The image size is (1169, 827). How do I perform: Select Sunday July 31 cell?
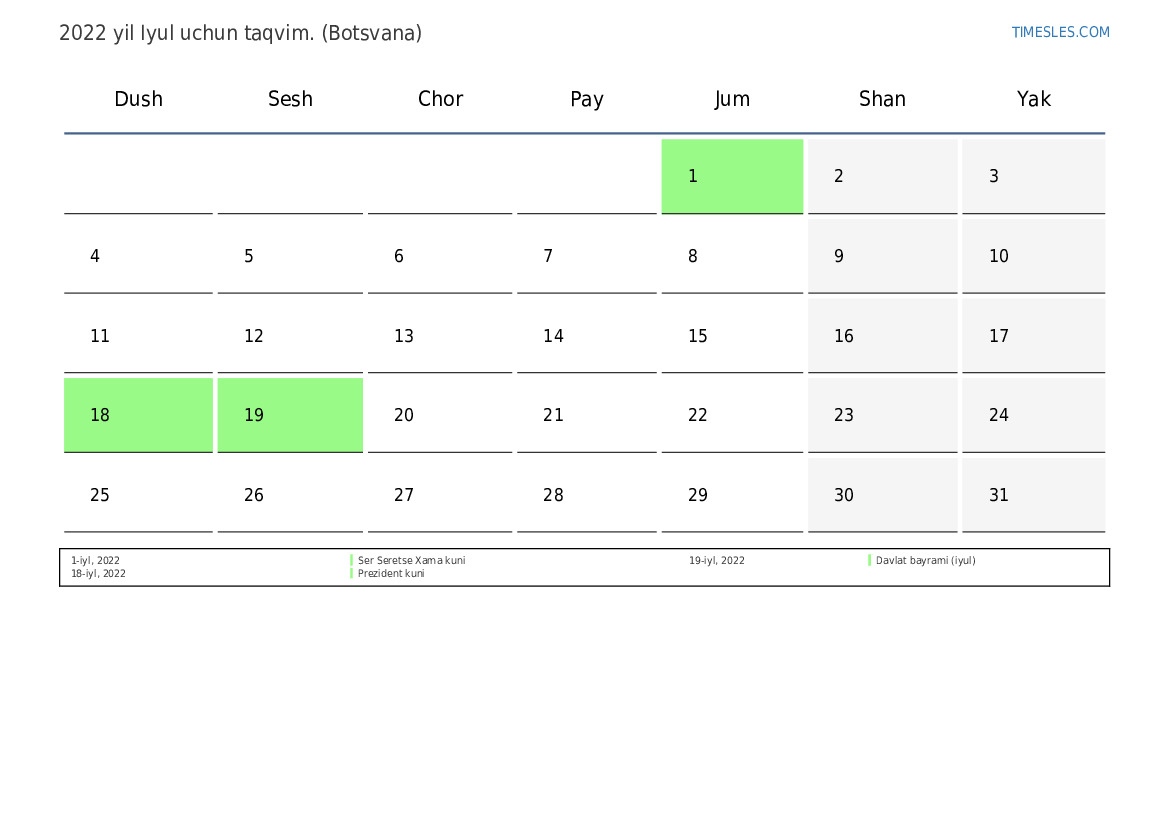pyautogui.click(x=1033, y=495)
